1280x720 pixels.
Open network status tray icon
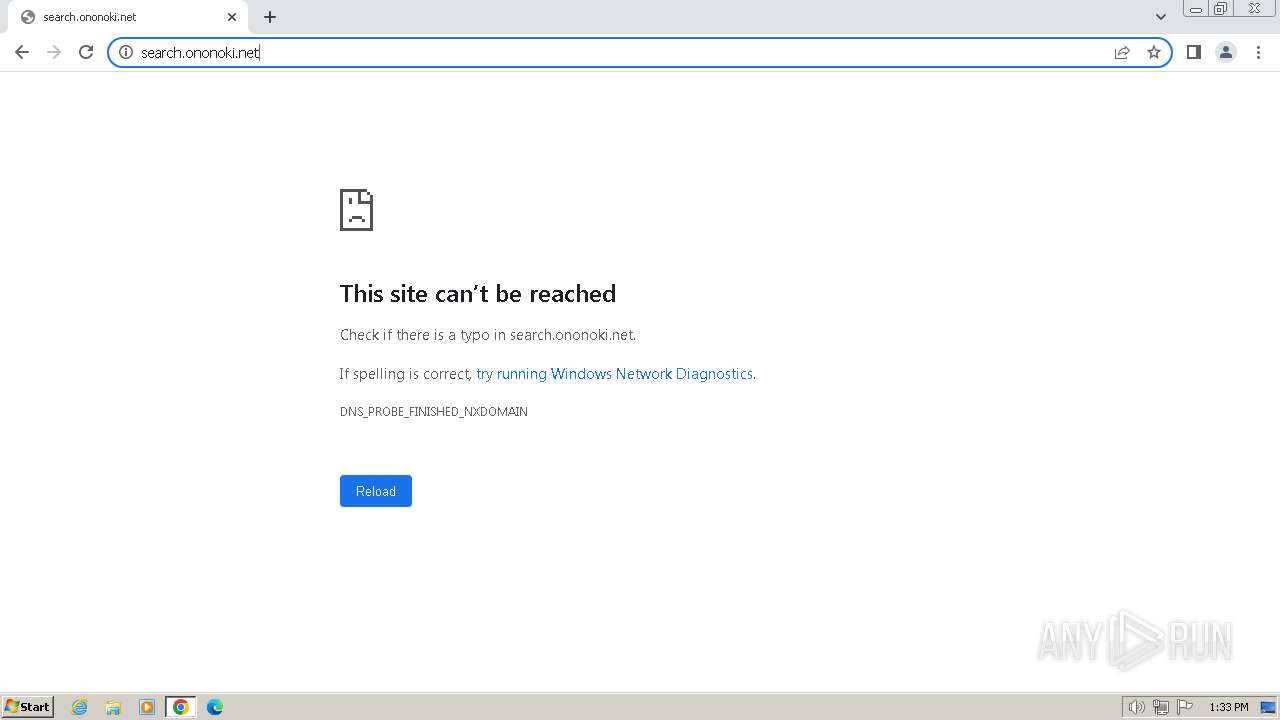[1161, 707]
